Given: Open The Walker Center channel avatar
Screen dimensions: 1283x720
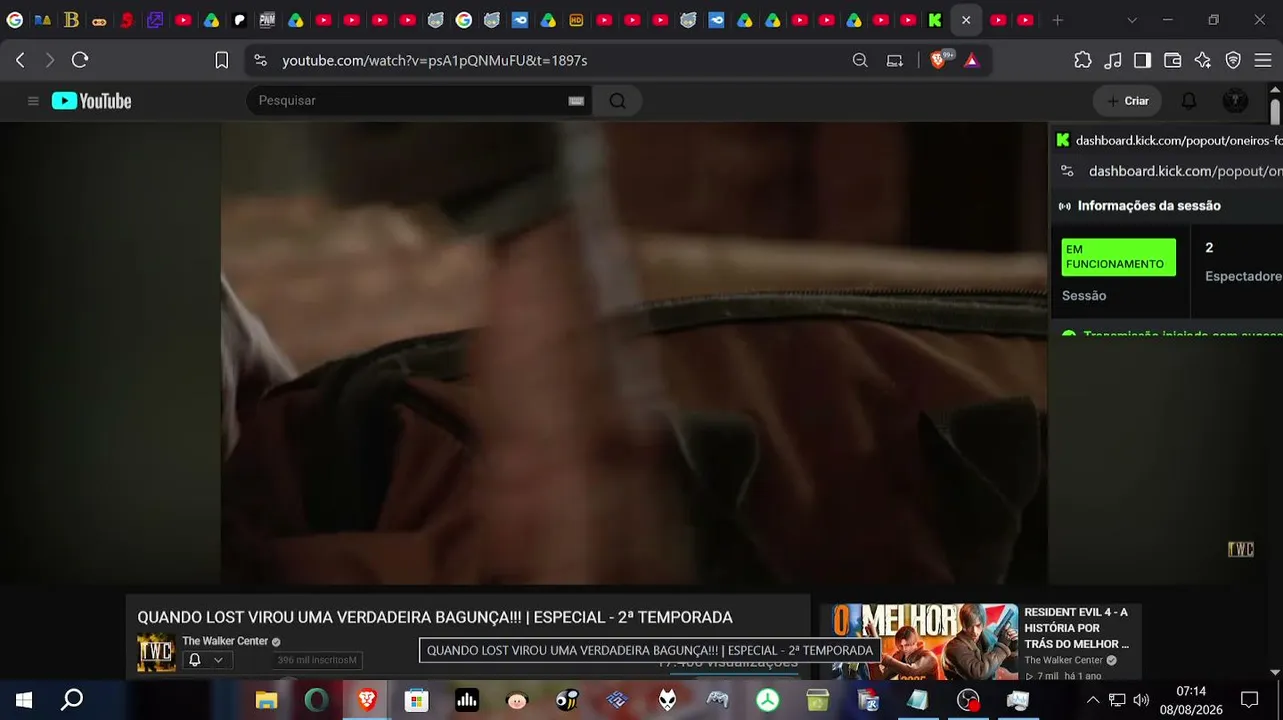Looking at the screenshot, I should 156,652.
